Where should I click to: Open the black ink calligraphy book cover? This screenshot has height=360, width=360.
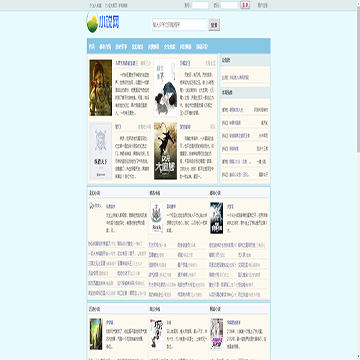pos(156,334)
